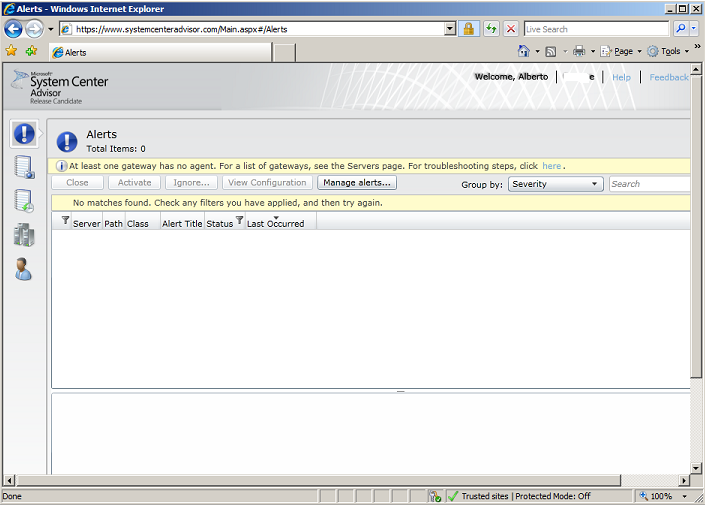Click the pane splitter grip handle
The width and height of the screenshot is (705, 505).
click(x=401, y=391)
